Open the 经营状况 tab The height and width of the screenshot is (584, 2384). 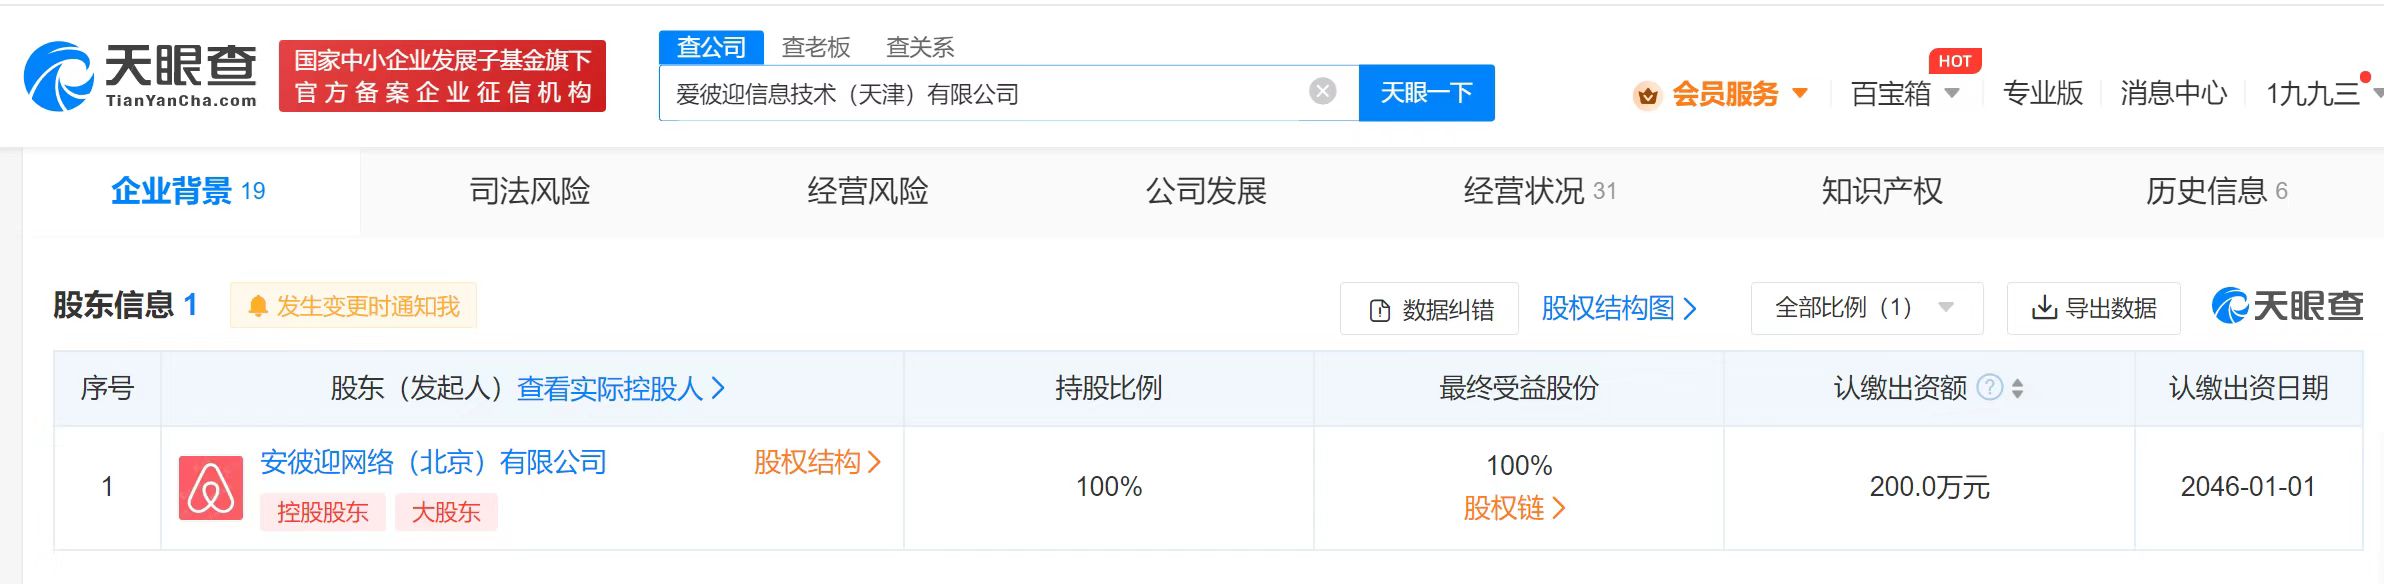[x=1540, y=191]
